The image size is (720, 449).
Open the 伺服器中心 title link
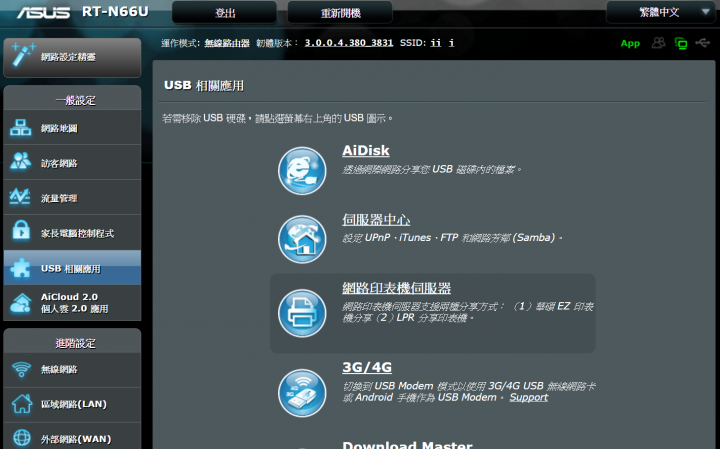(x=376, y=219)
